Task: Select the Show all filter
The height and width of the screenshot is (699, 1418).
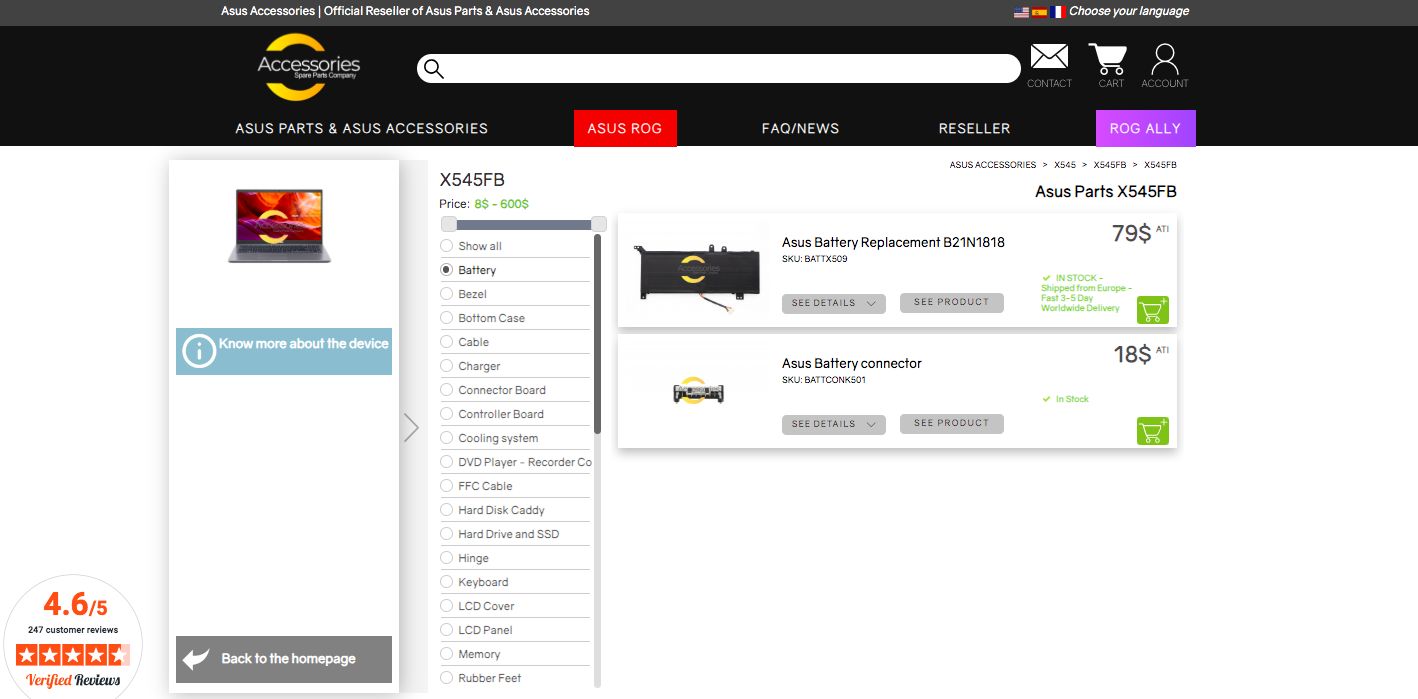Action: [447, 246]
